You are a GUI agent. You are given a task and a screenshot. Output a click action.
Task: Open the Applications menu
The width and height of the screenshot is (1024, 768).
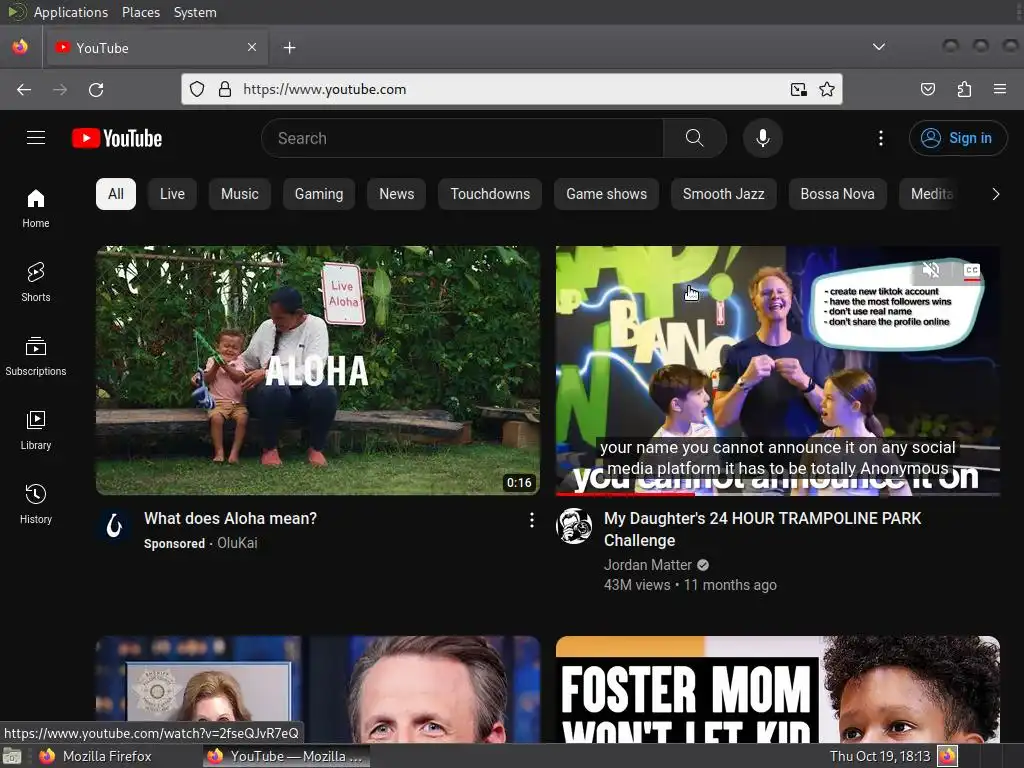[71, 12]
